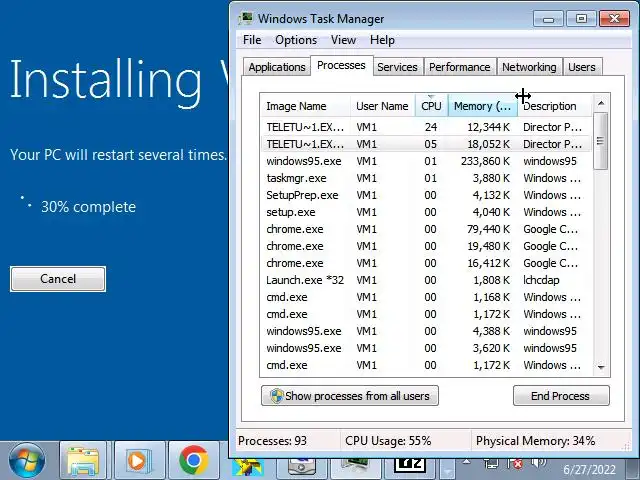Click End Process button

point(561,396)
